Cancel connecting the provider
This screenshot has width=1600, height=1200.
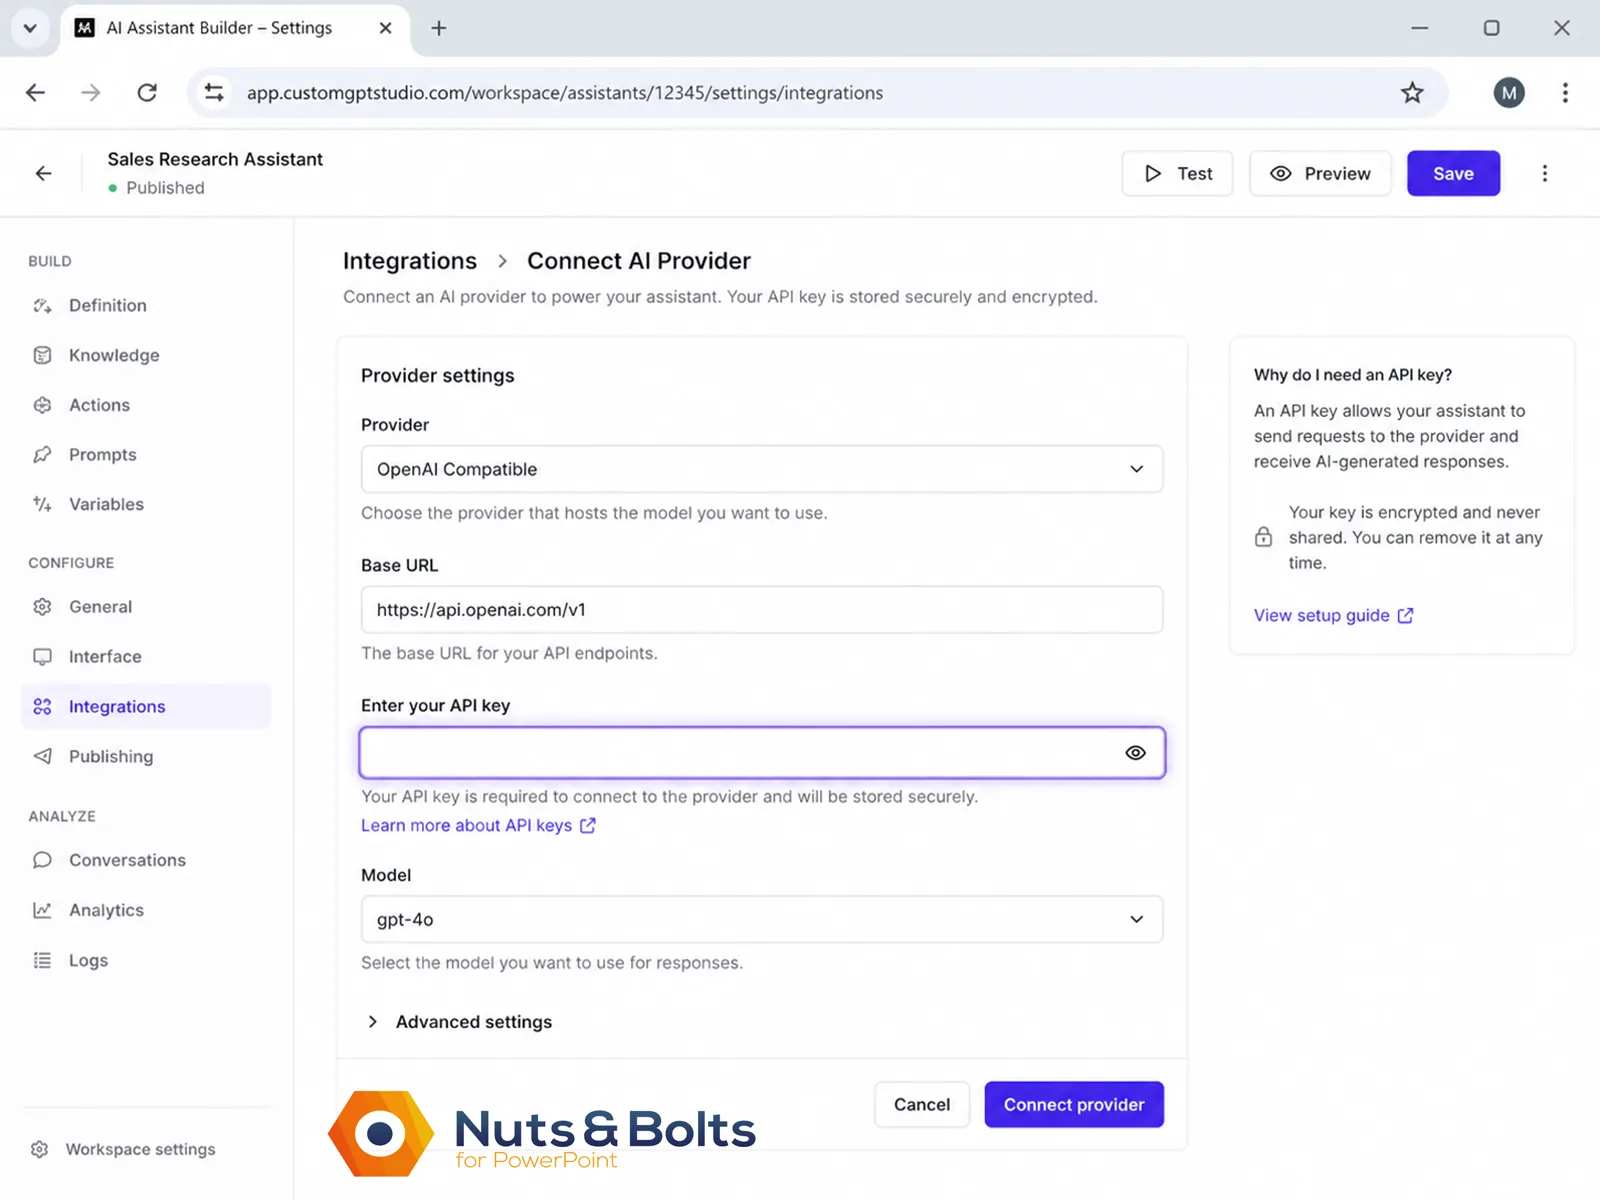[x=922, y=1104]
